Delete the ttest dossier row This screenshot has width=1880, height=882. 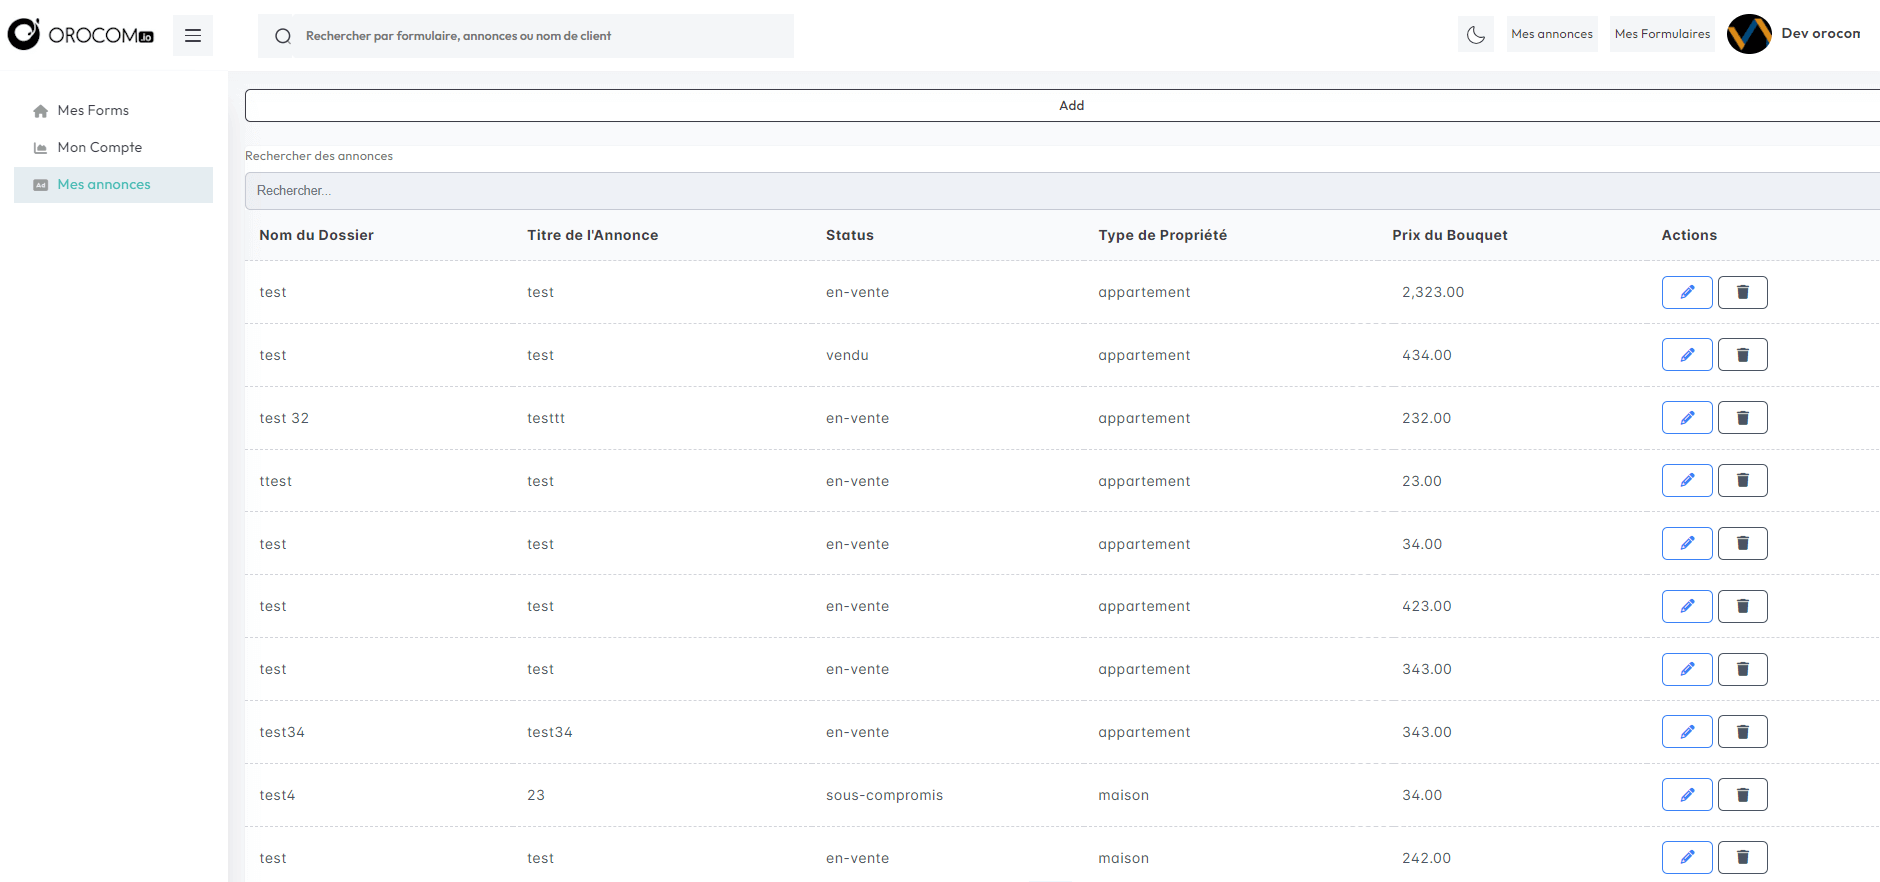pos(1742,481)
